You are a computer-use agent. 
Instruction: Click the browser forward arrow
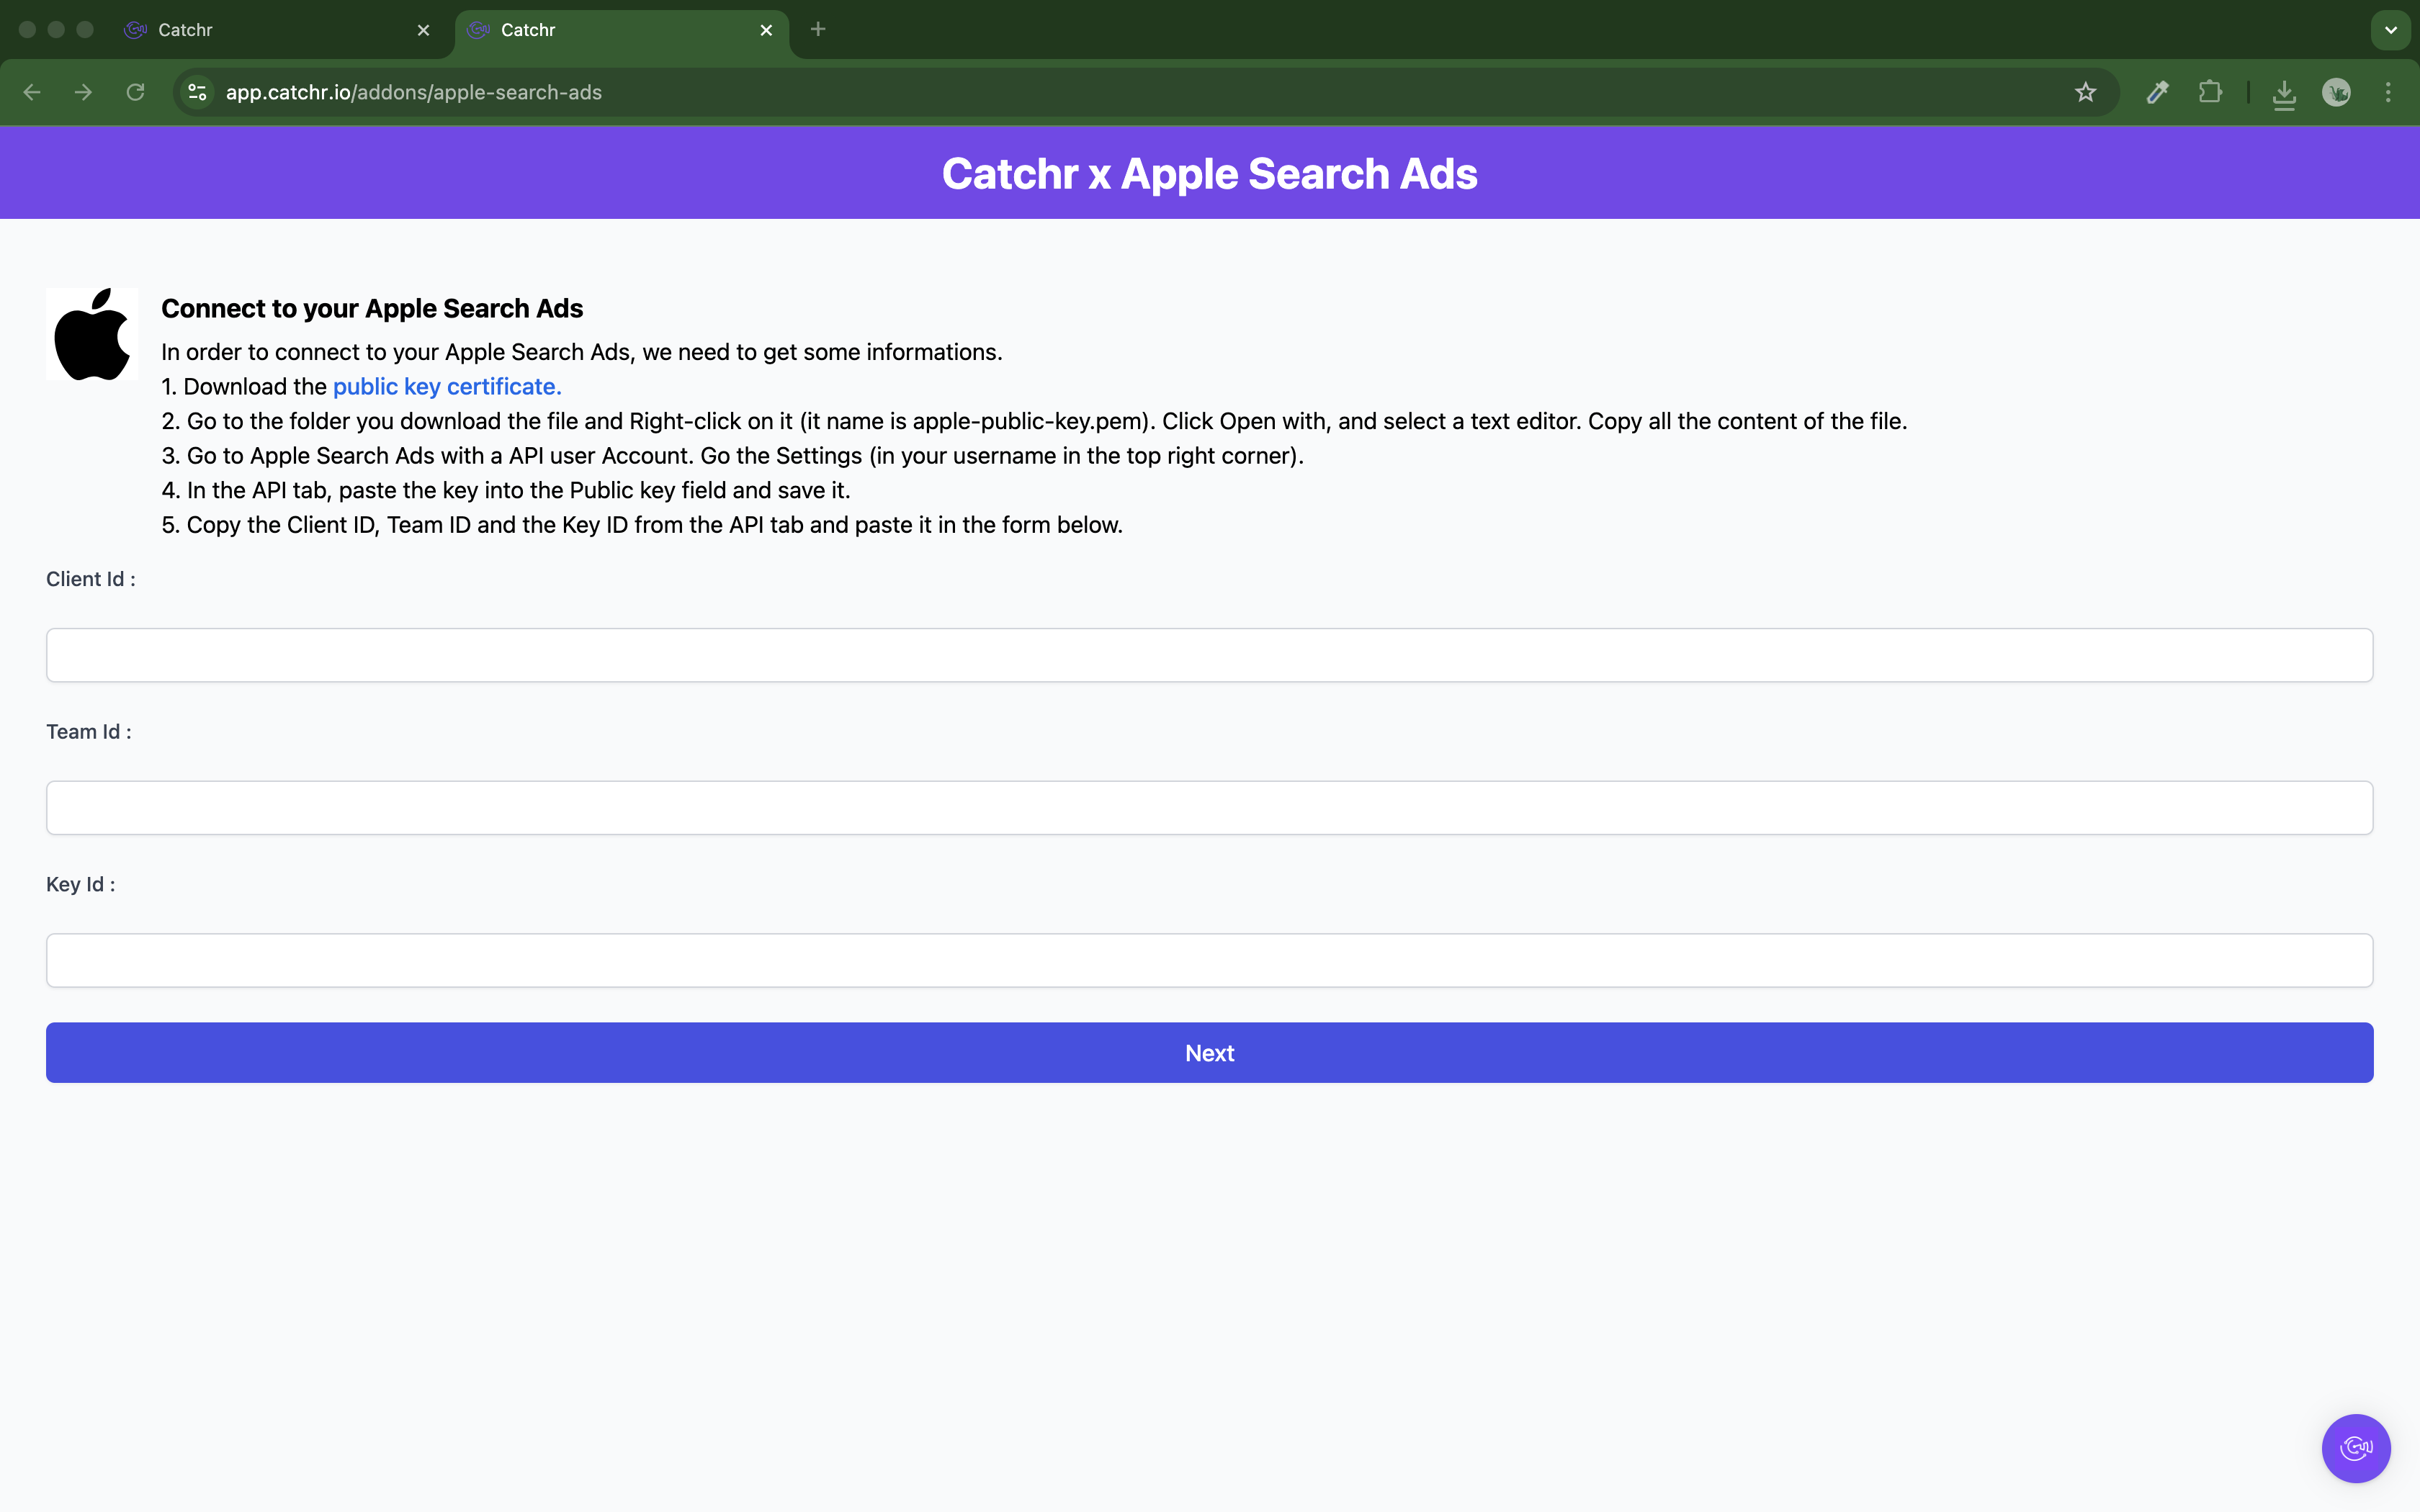[84, 92]
